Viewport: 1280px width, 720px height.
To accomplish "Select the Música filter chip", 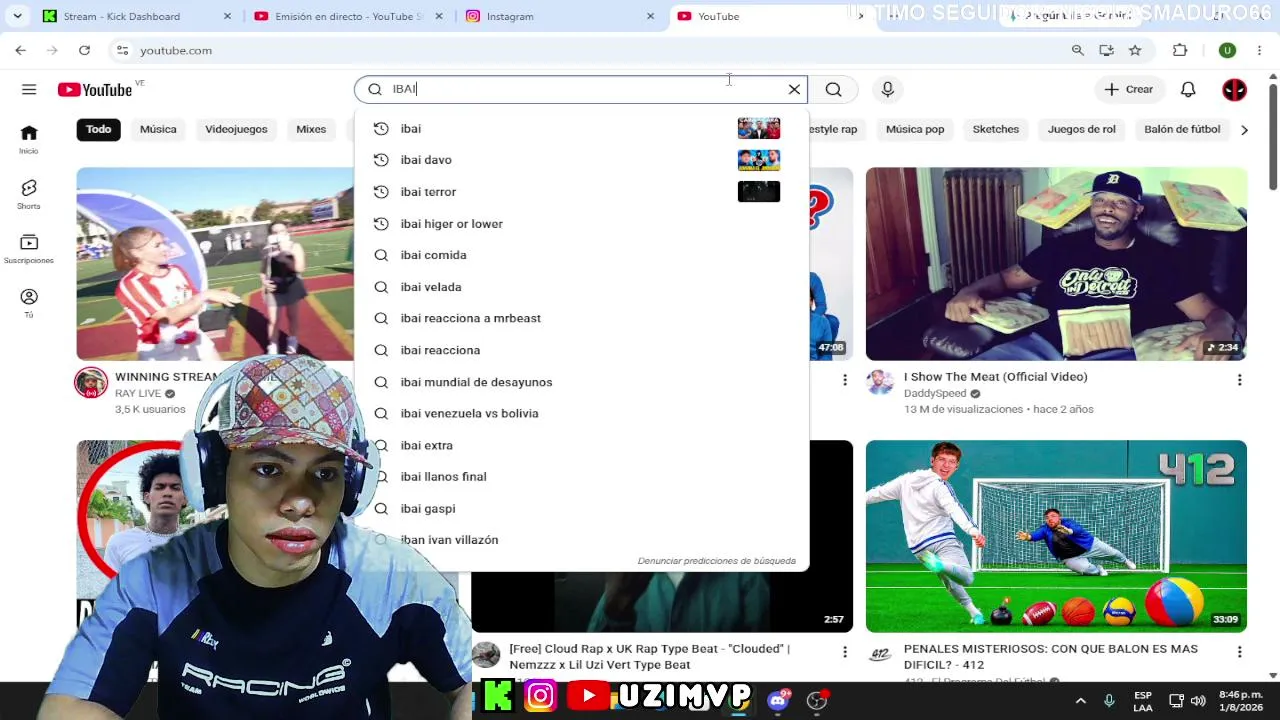I will point(158,129).
